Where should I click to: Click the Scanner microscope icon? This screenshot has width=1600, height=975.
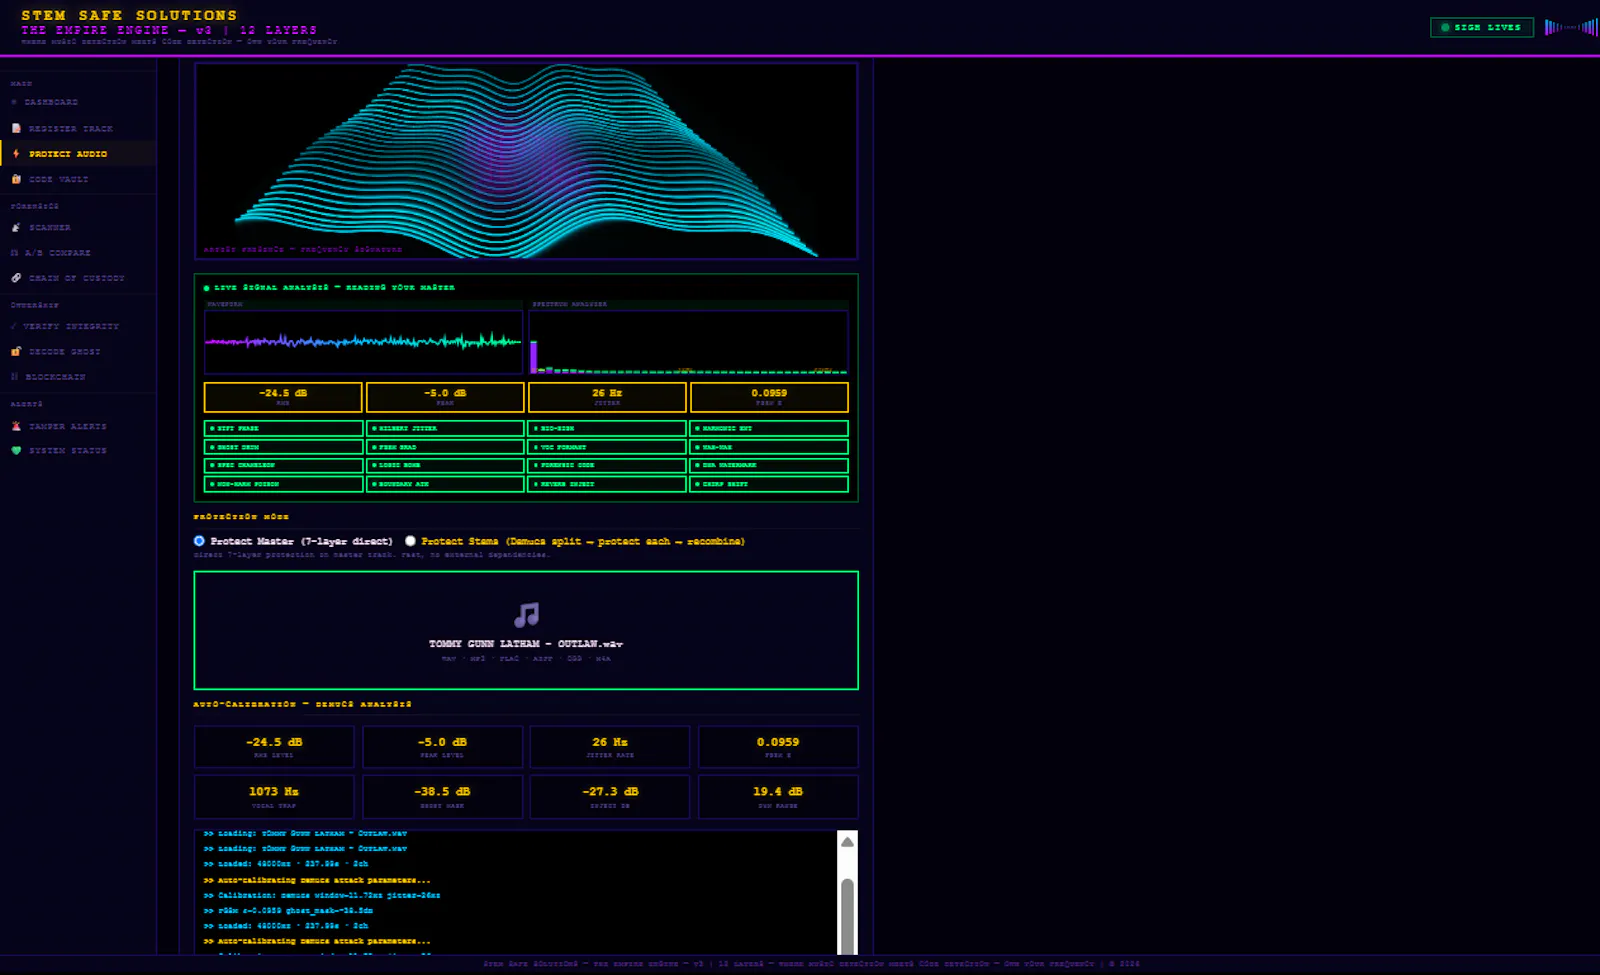pyautogui.click(x=16, y=228)
